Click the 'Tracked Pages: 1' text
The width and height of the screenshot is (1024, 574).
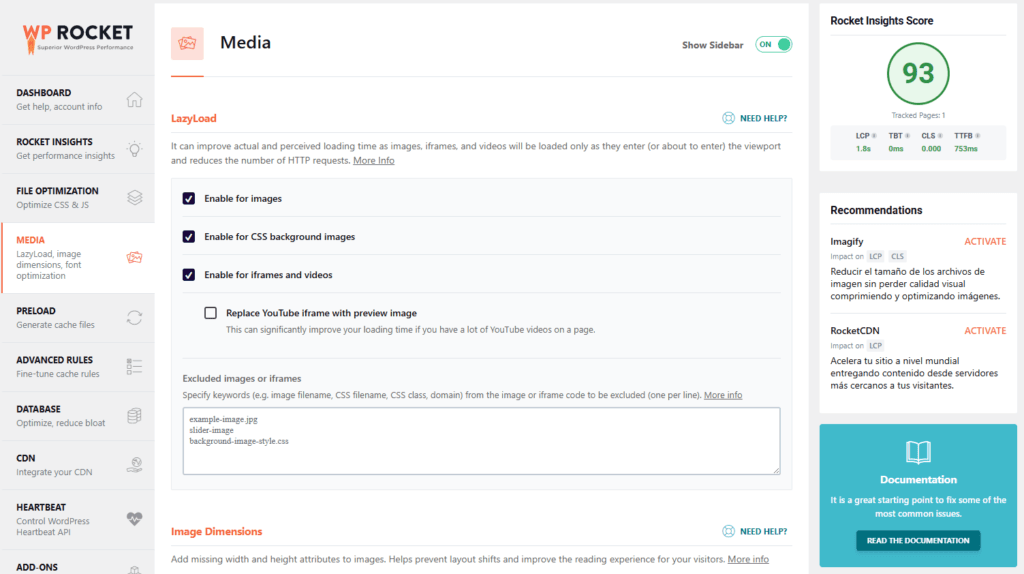pos(918,116)
